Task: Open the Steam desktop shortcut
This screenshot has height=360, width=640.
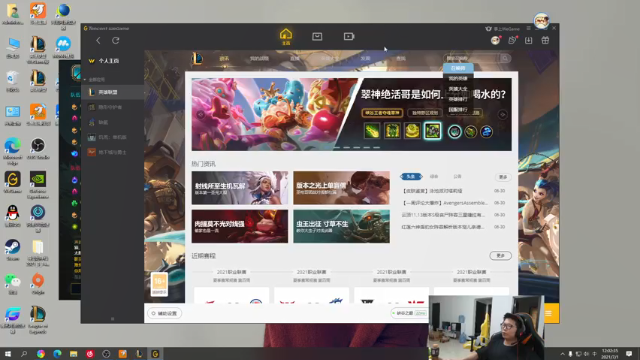Action: coord(13,250)
